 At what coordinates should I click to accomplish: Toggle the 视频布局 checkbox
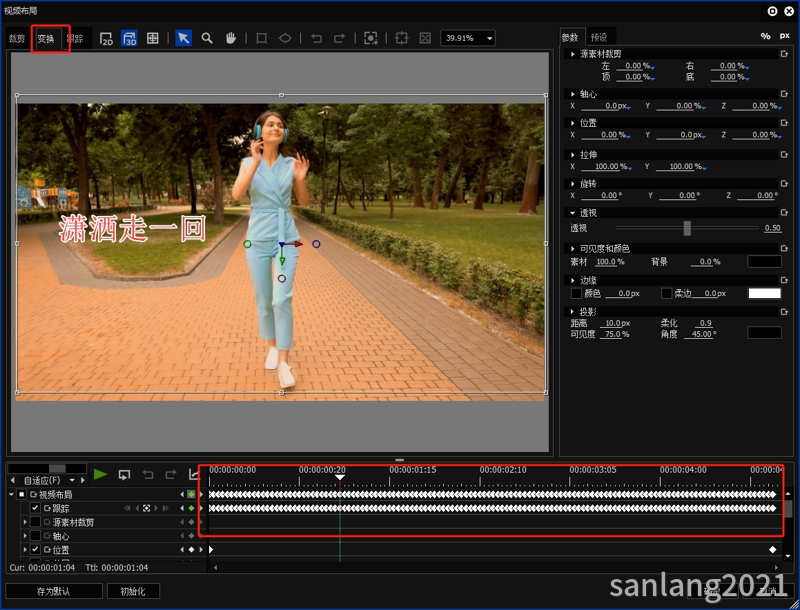(x=21, y=494)
